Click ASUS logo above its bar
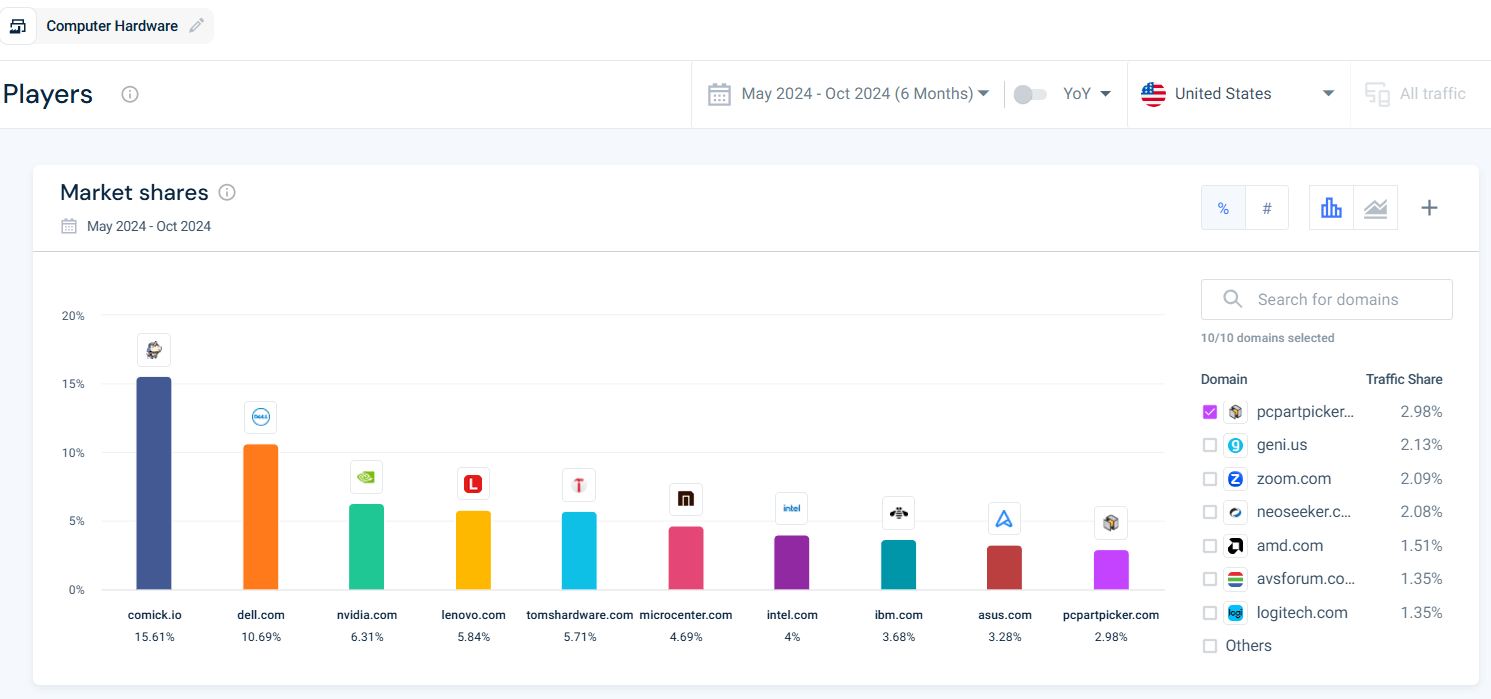This screenshot has width=1491, height=699. tap(1004, 518)
